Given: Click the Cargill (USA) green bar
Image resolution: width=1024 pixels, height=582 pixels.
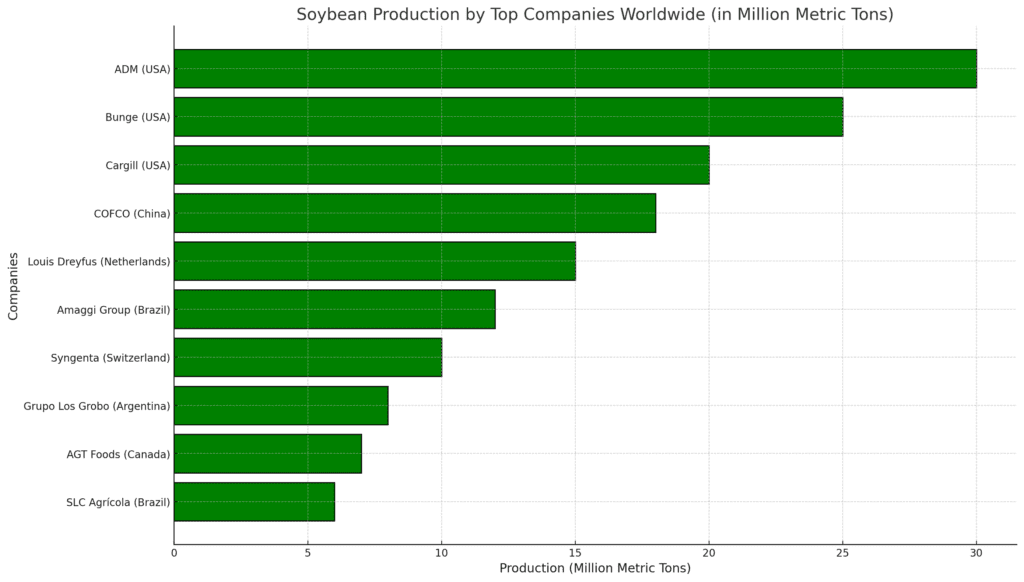Looking at the screenshot, I should coord(441,165).
